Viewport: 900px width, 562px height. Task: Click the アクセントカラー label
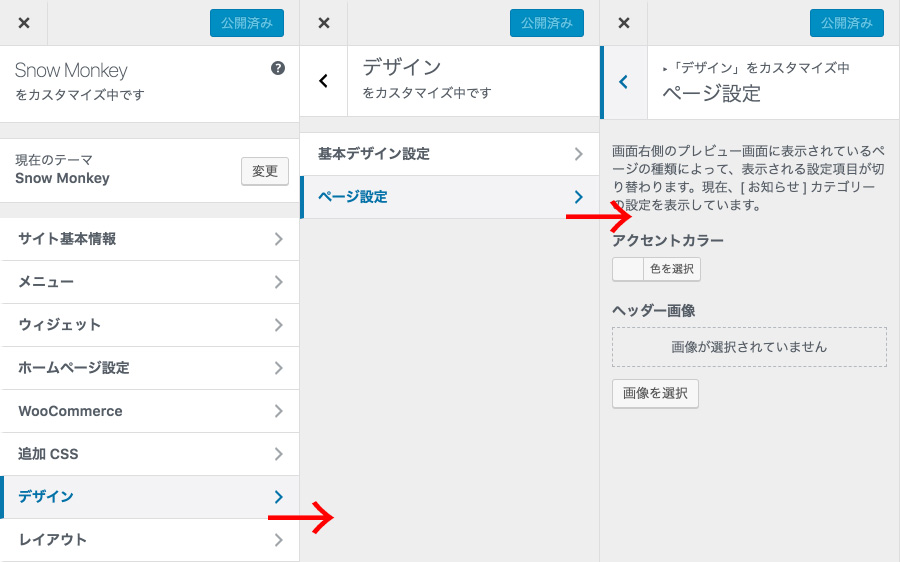(668, 240)
